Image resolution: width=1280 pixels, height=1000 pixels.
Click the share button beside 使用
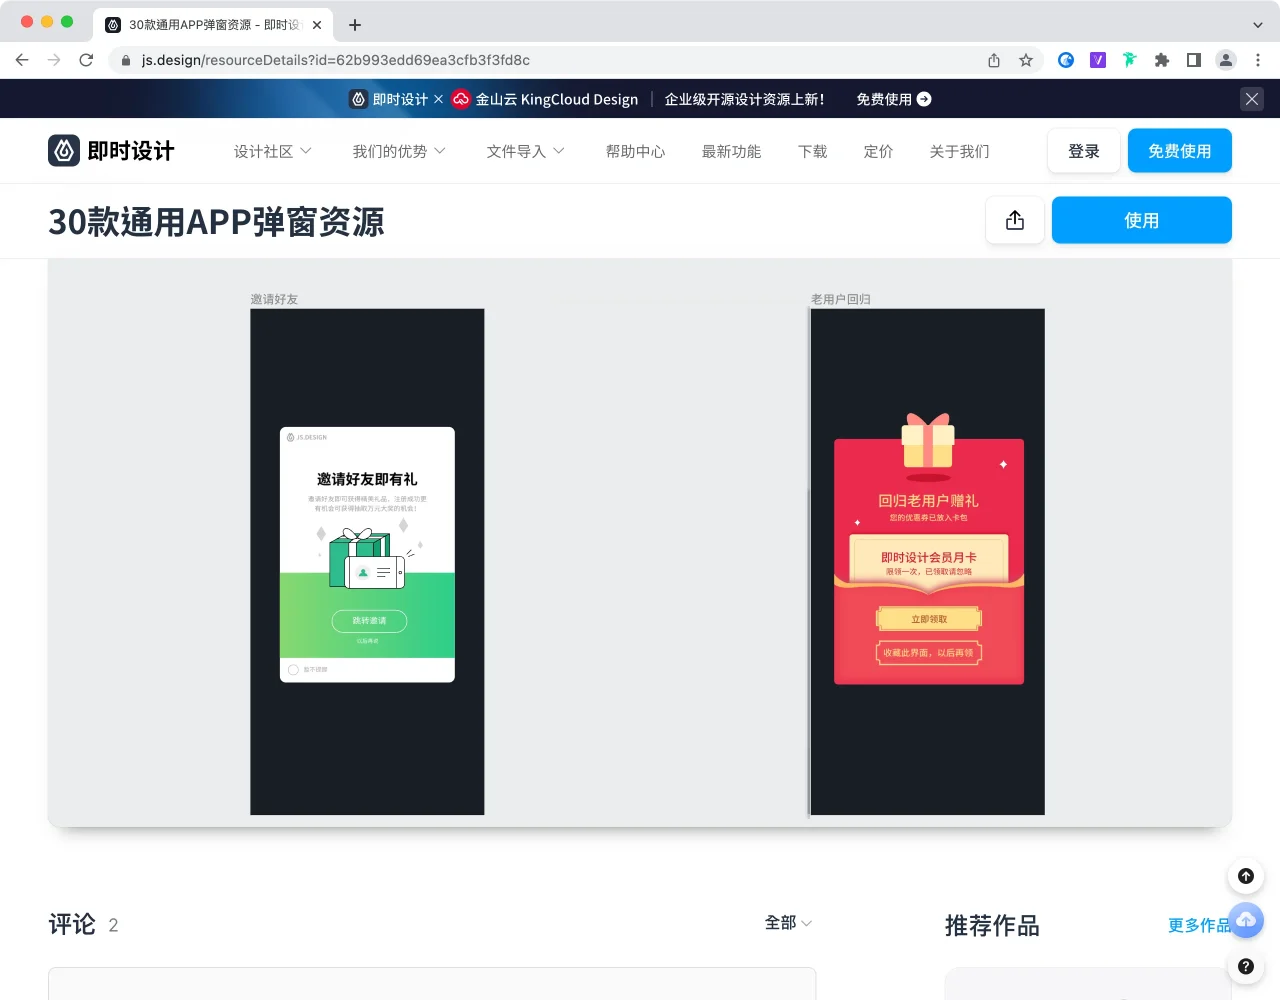[1015, 220]
